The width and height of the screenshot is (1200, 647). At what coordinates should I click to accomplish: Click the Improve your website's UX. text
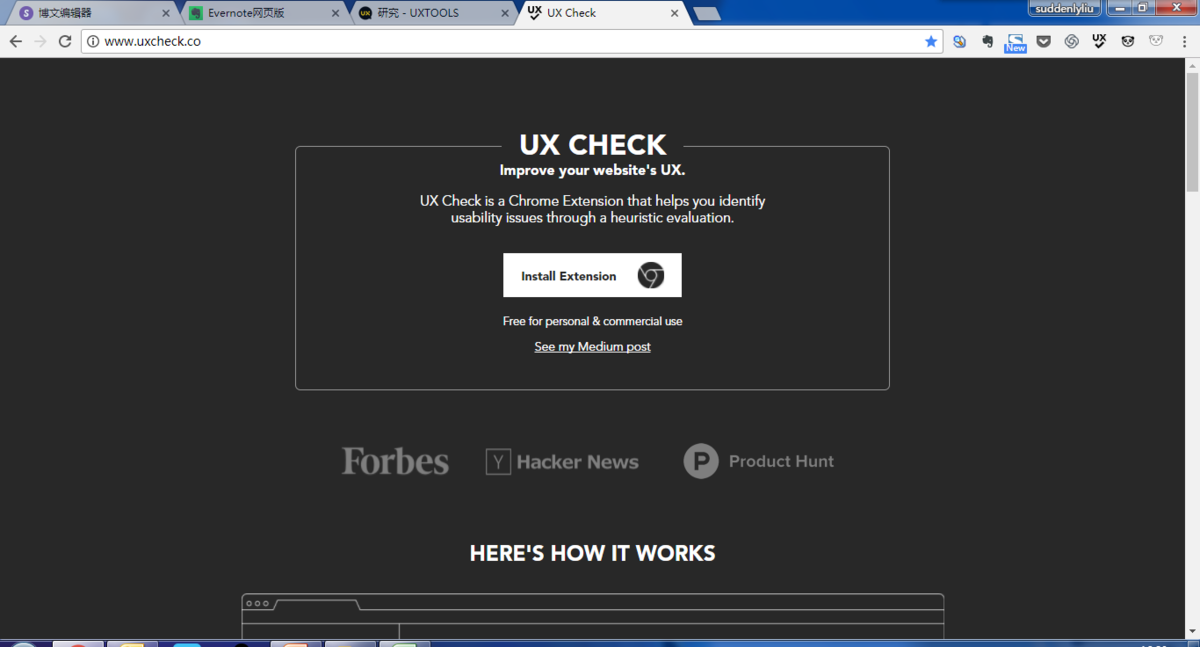[x=592, y=170]
